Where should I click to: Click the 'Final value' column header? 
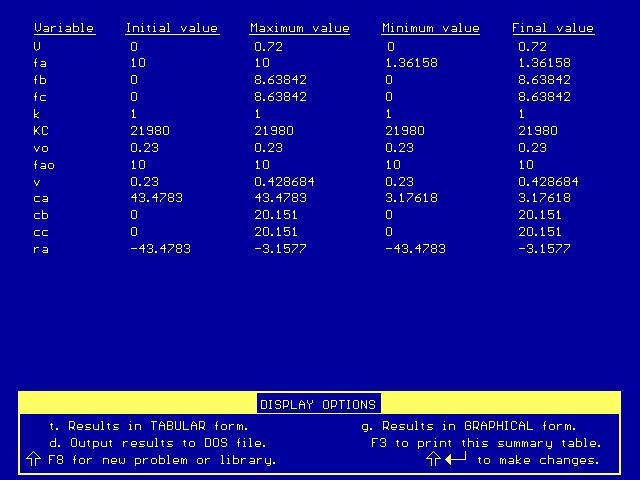(553, 28)
